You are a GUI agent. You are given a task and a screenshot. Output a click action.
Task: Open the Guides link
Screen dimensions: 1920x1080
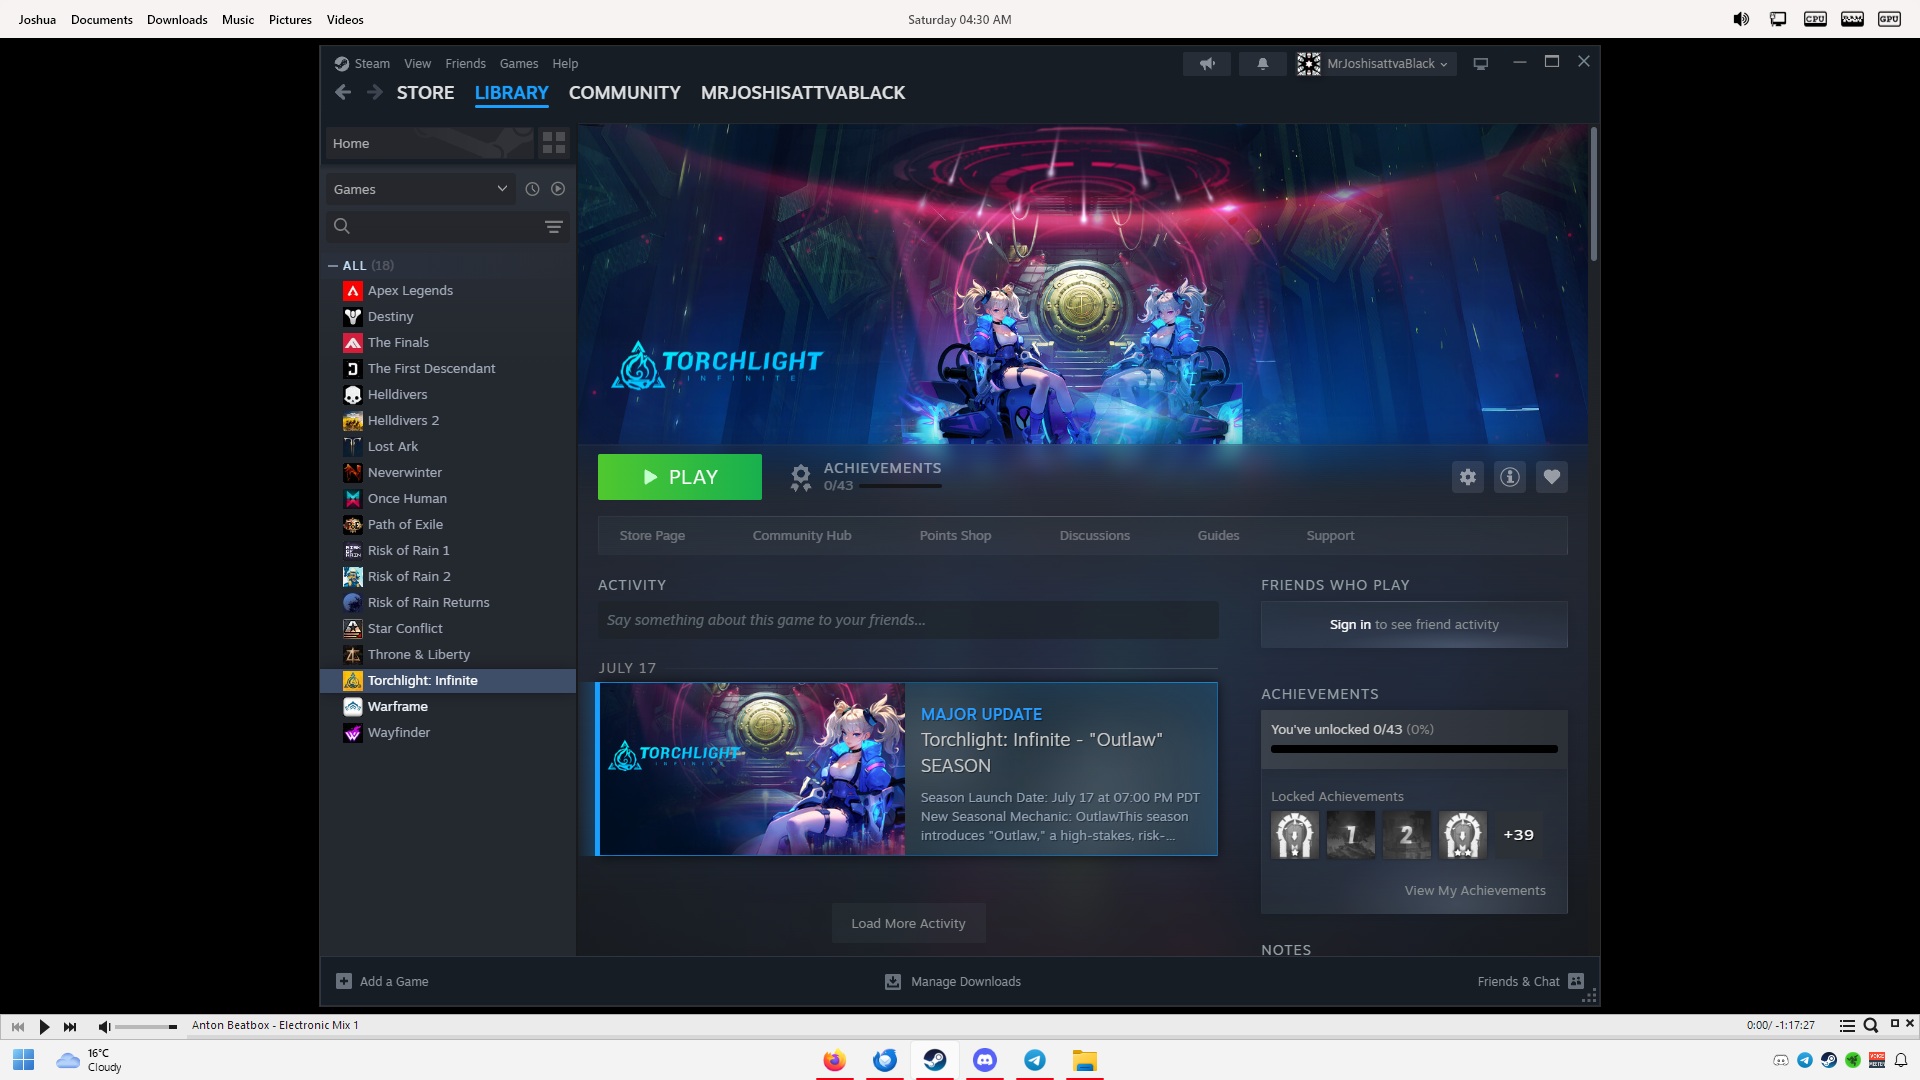(1218, 535)
